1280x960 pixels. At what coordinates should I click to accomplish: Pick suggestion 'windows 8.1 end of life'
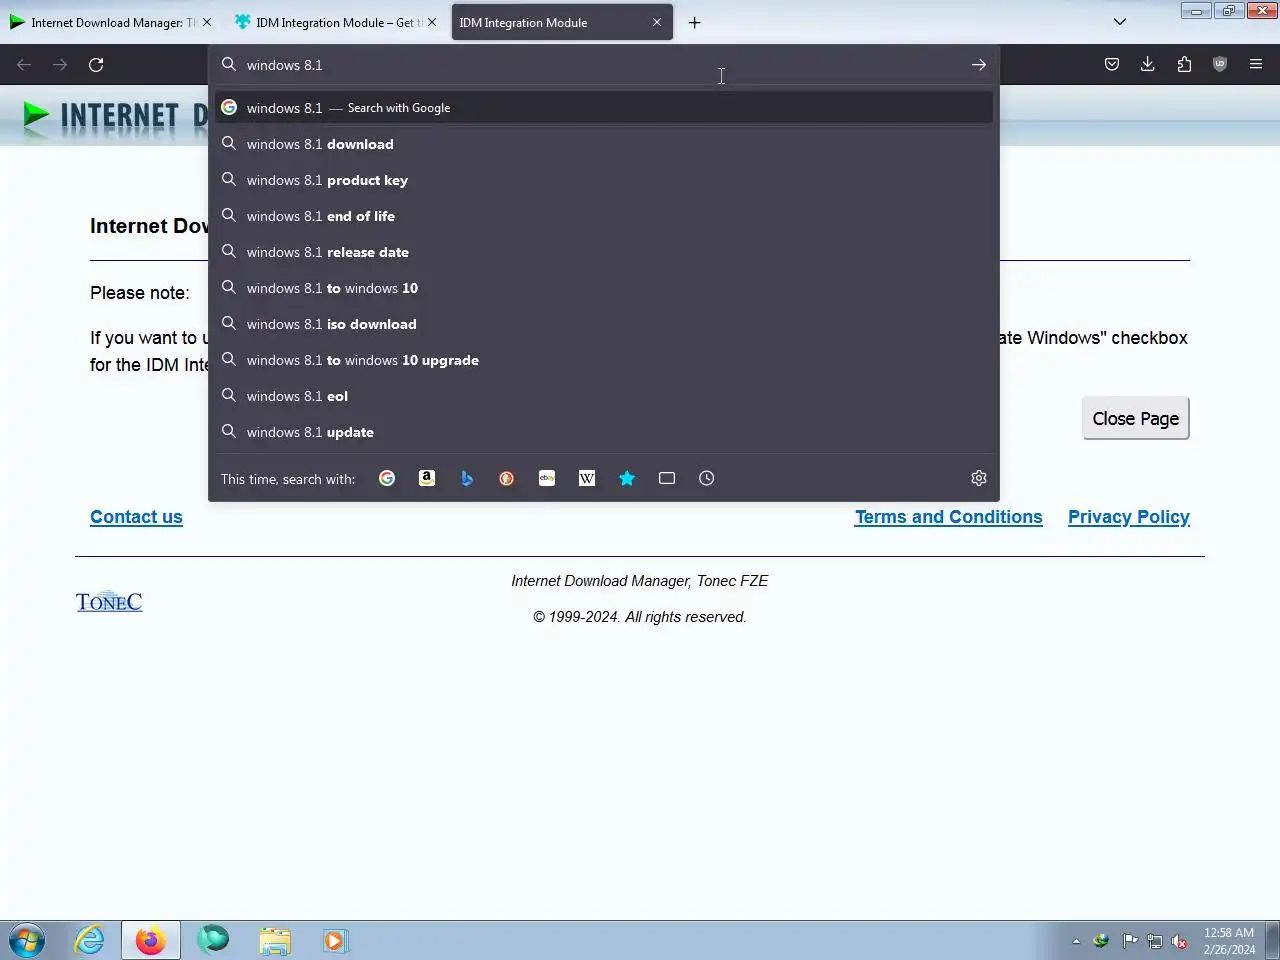pyautogui.click(x=604, y=216)
